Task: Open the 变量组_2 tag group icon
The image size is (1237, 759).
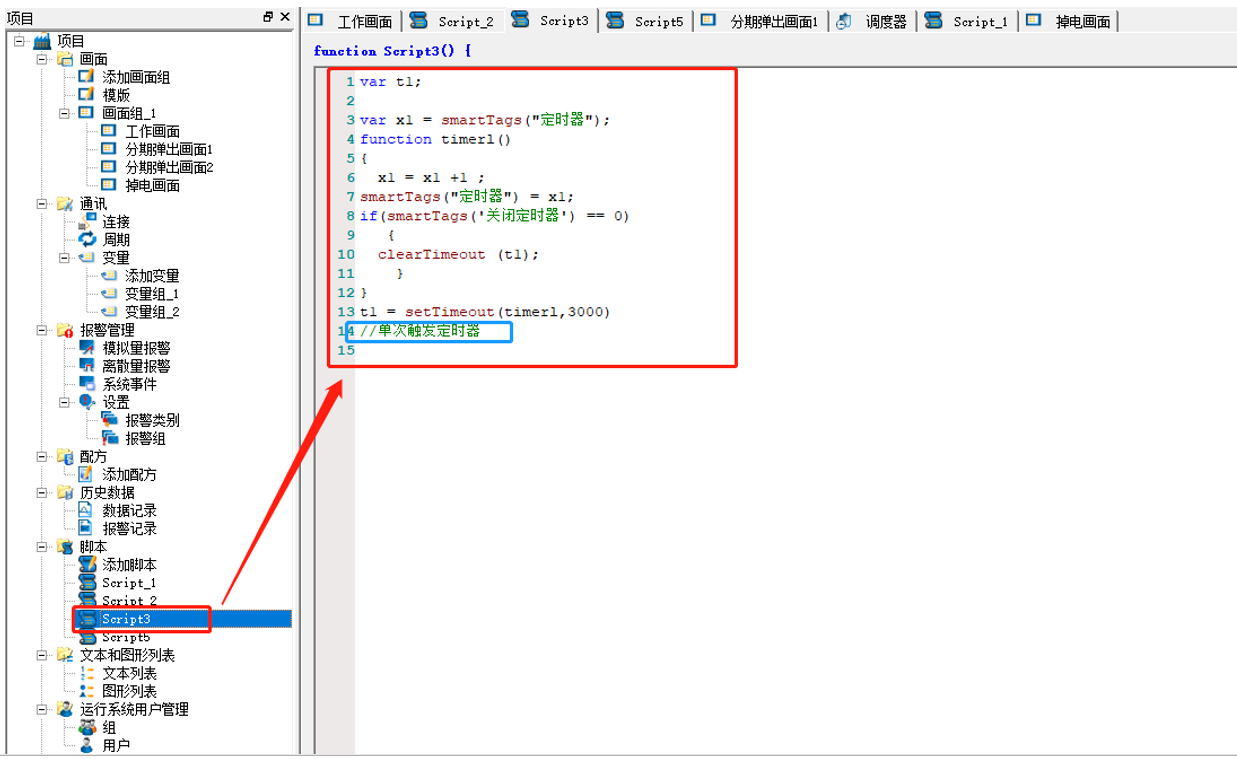Action: click(109, 311)
